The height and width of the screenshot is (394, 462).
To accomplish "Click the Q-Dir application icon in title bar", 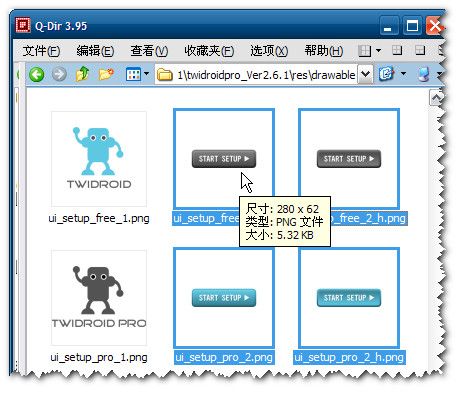I will click(x=23, y=25).
